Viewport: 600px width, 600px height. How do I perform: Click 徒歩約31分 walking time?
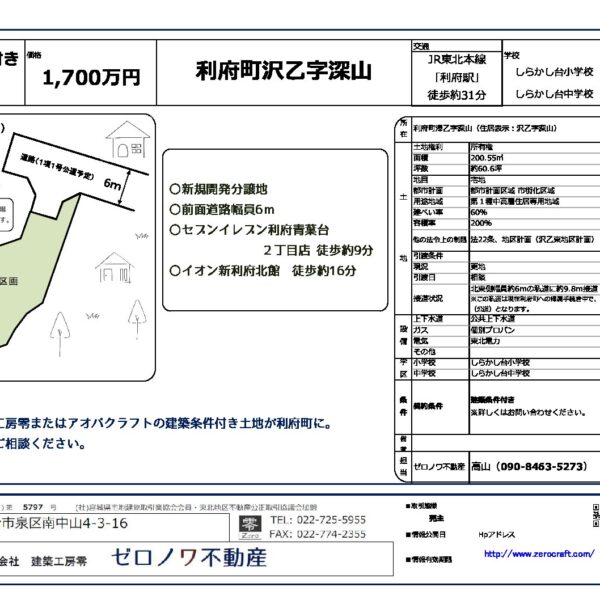(457, 95)
